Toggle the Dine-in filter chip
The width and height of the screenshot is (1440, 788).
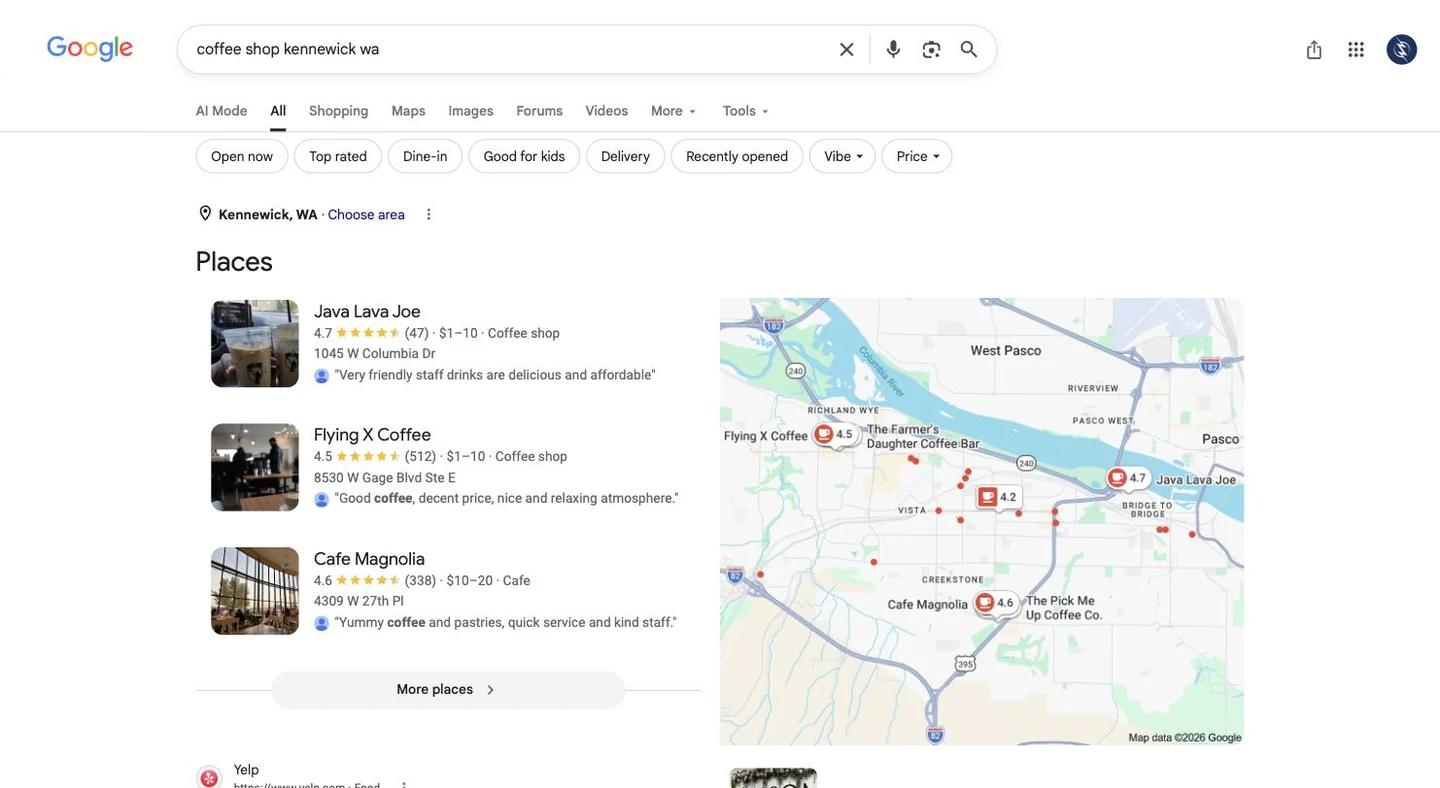(425, 156)
